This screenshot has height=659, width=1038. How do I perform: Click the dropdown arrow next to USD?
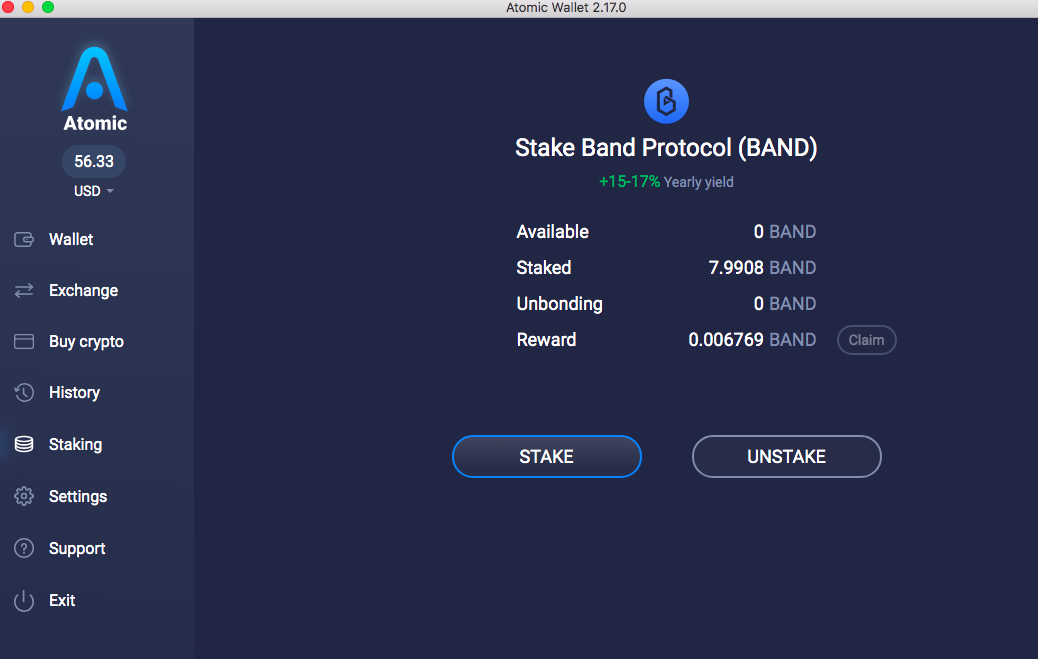(110, 191)
